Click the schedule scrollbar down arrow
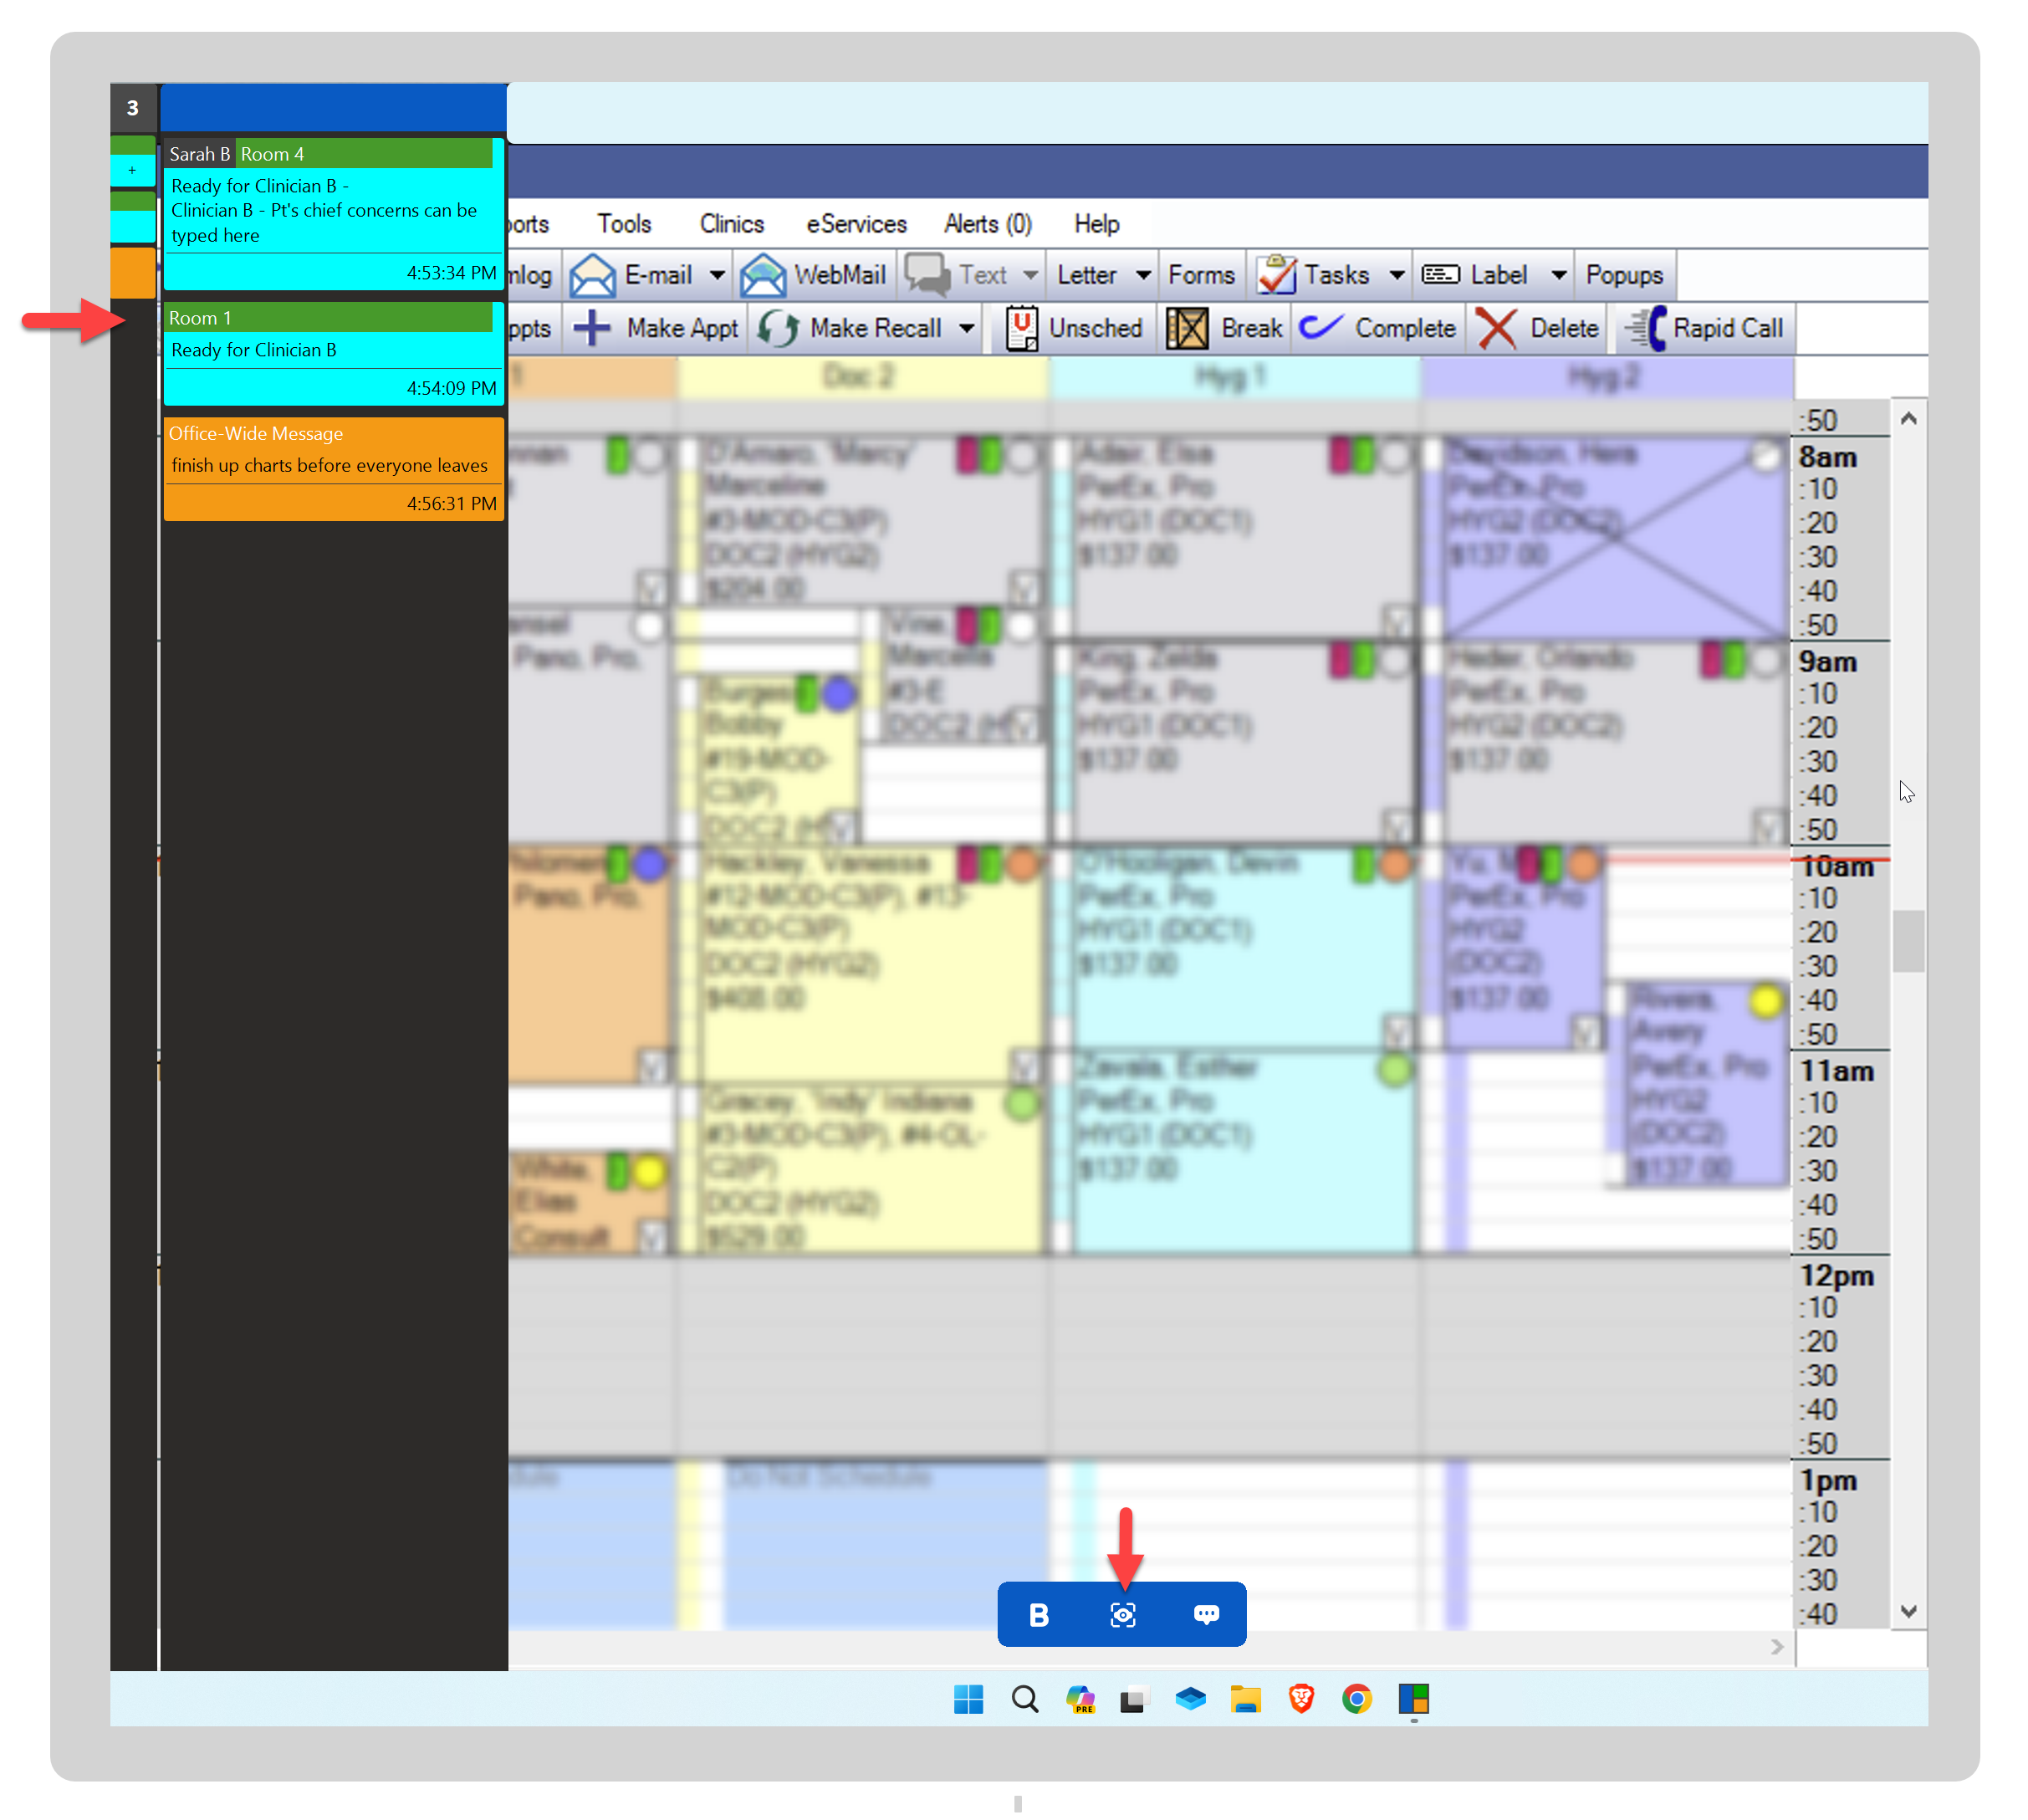Image resolution: width=2028 pixels, height=1820 pixels. tap(1910, 1613)
